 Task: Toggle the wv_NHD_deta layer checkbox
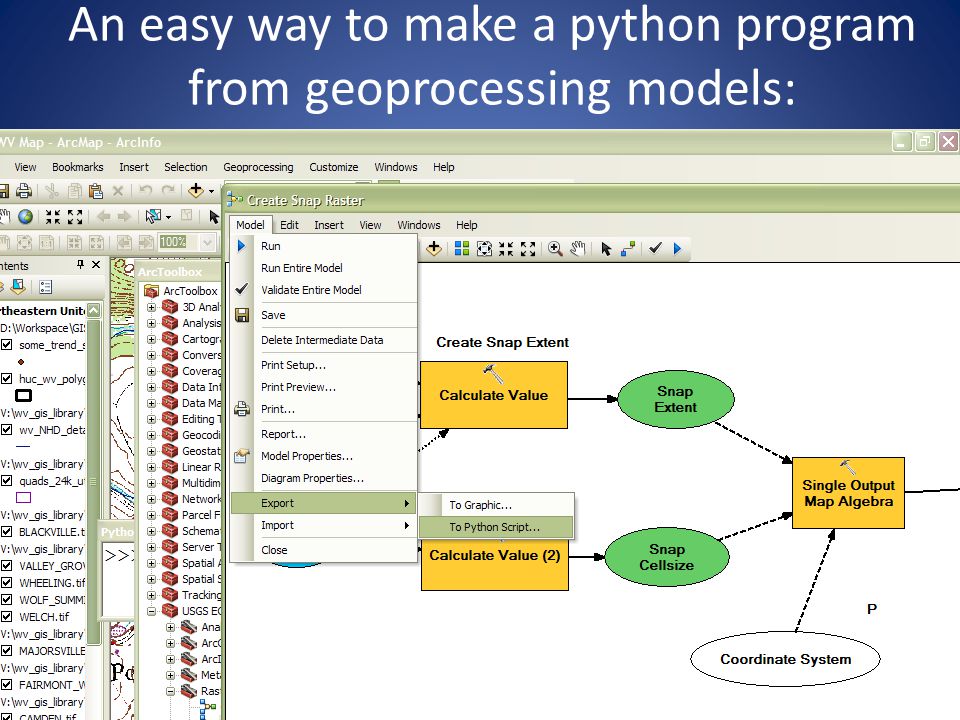(6, 429)
